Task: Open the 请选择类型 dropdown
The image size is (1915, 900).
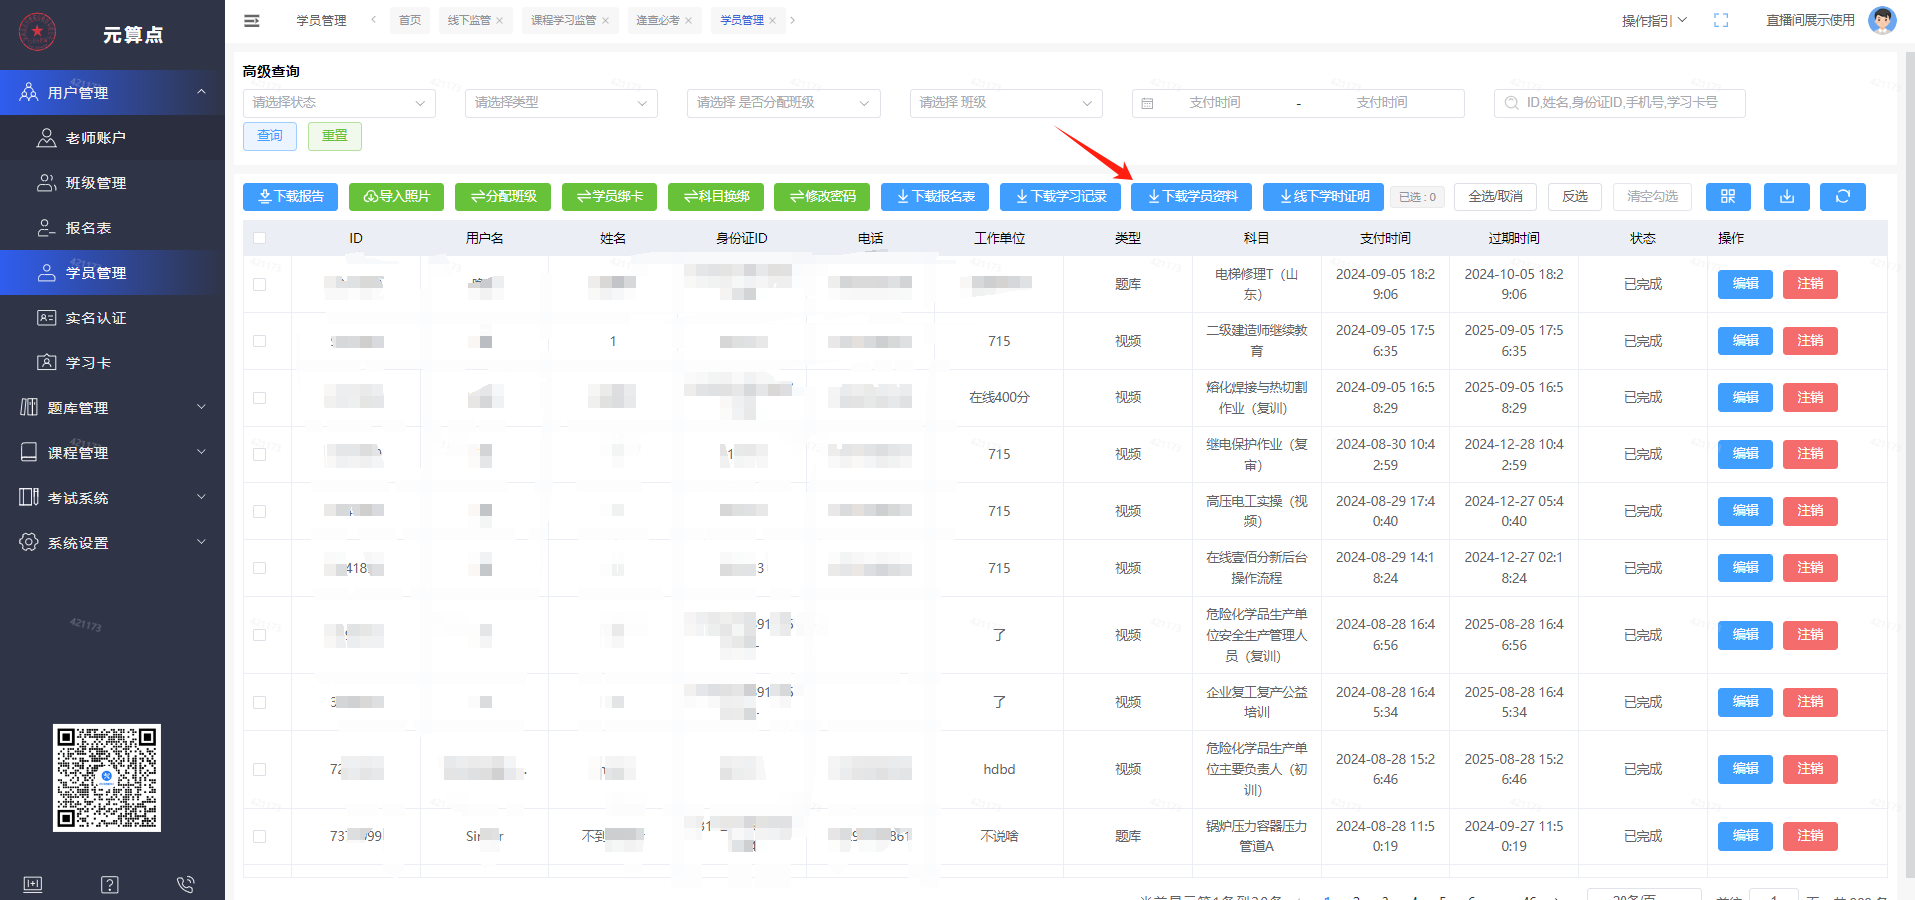Action: [x=561, y=103]
